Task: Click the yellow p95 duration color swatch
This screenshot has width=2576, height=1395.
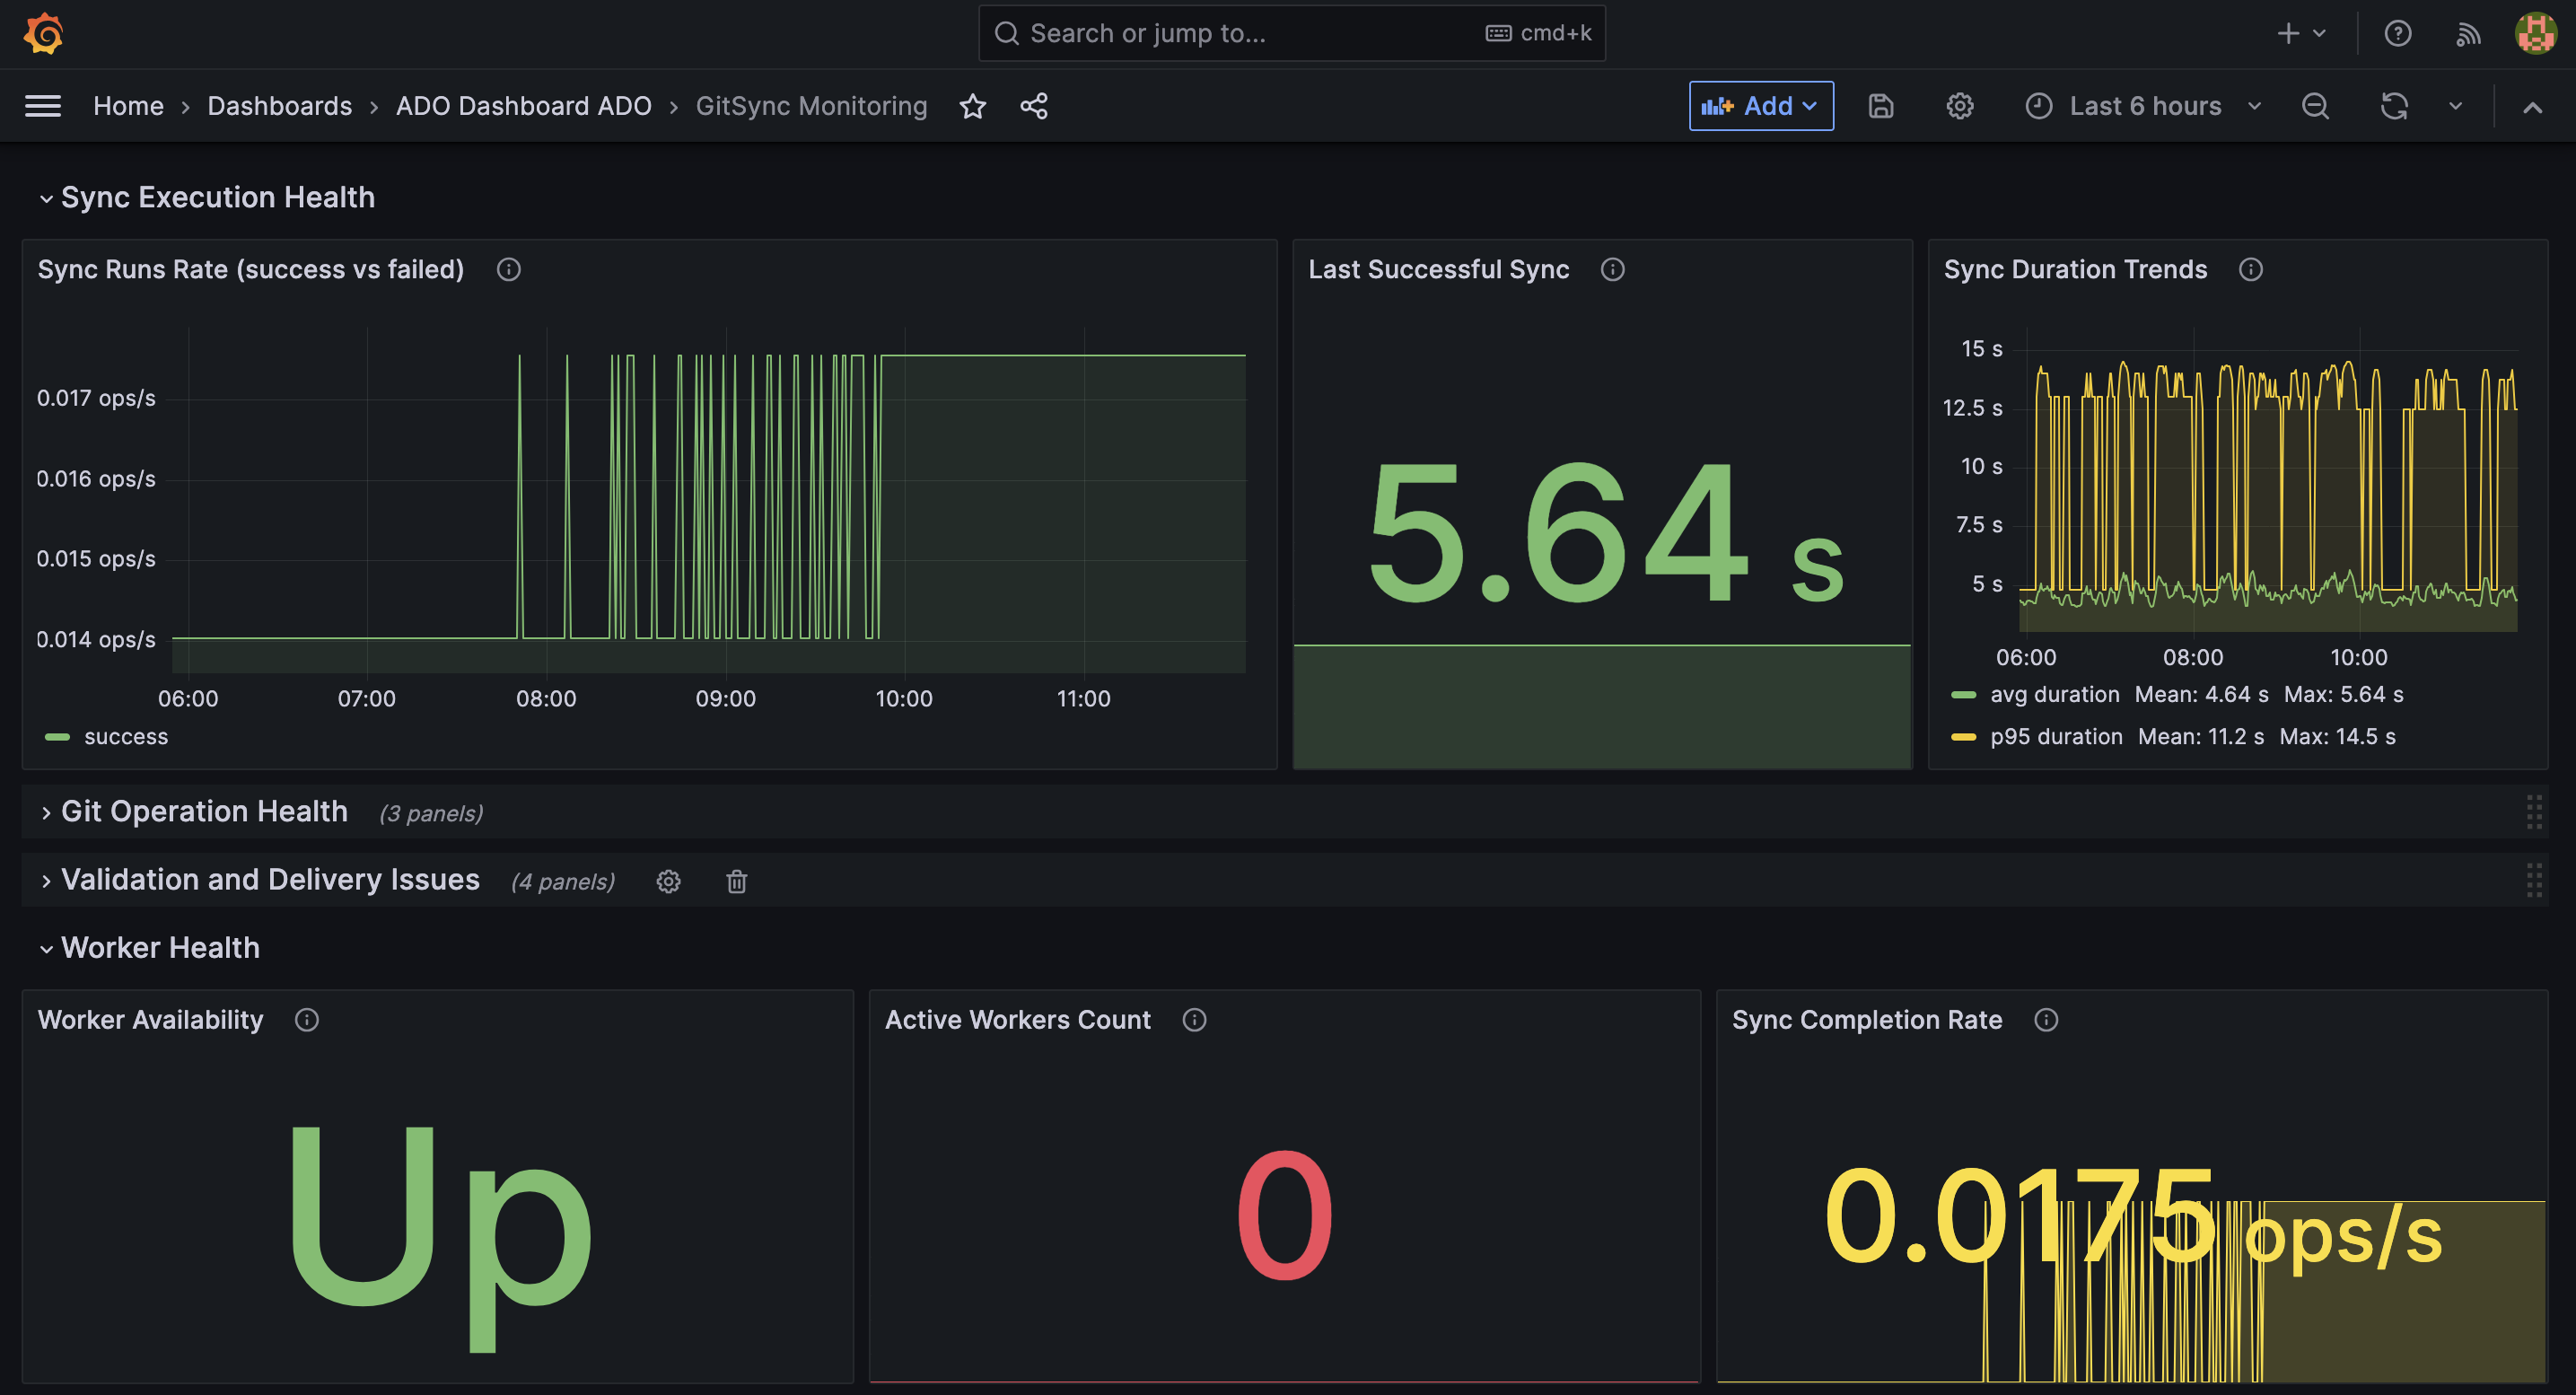Action: point(1964,737)
